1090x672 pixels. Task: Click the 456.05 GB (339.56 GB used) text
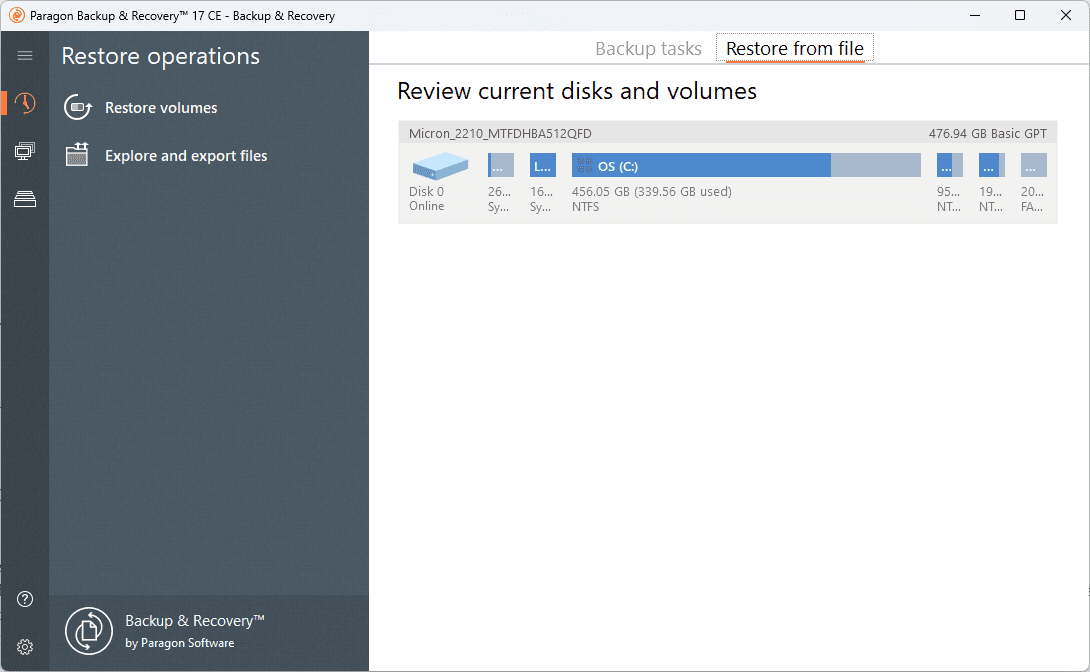651,192
